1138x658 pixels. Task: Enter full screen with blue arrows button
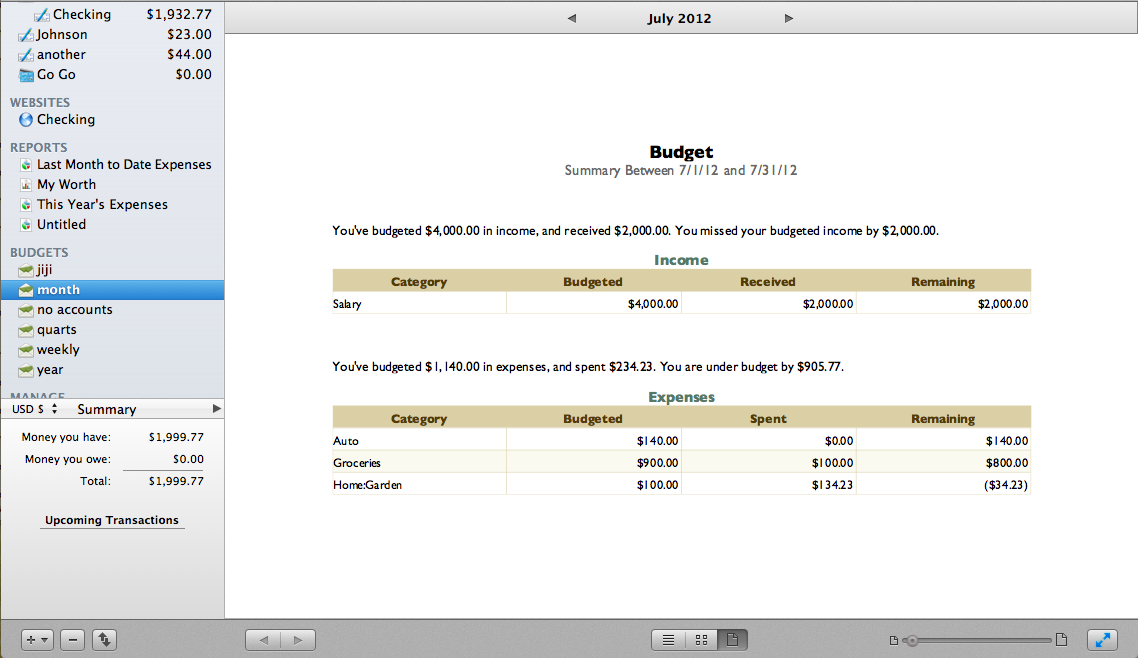click(1101, 640)
